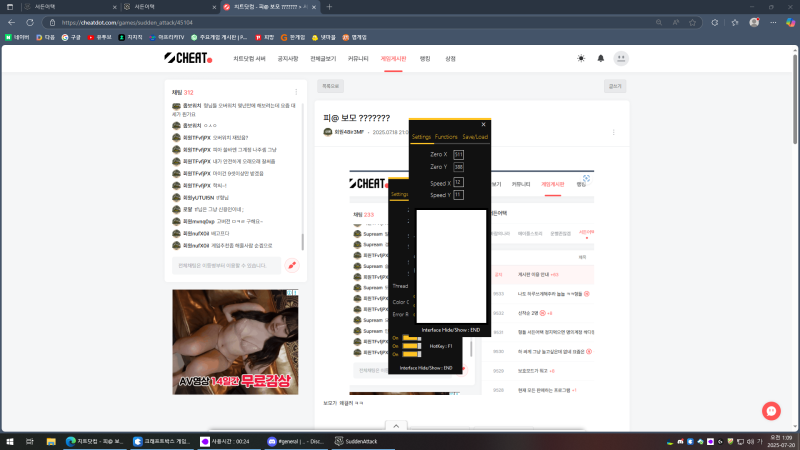800x450 pixels.
Task: Toggle light/dark theme with the sun icon
Action: tap(582, 59)
